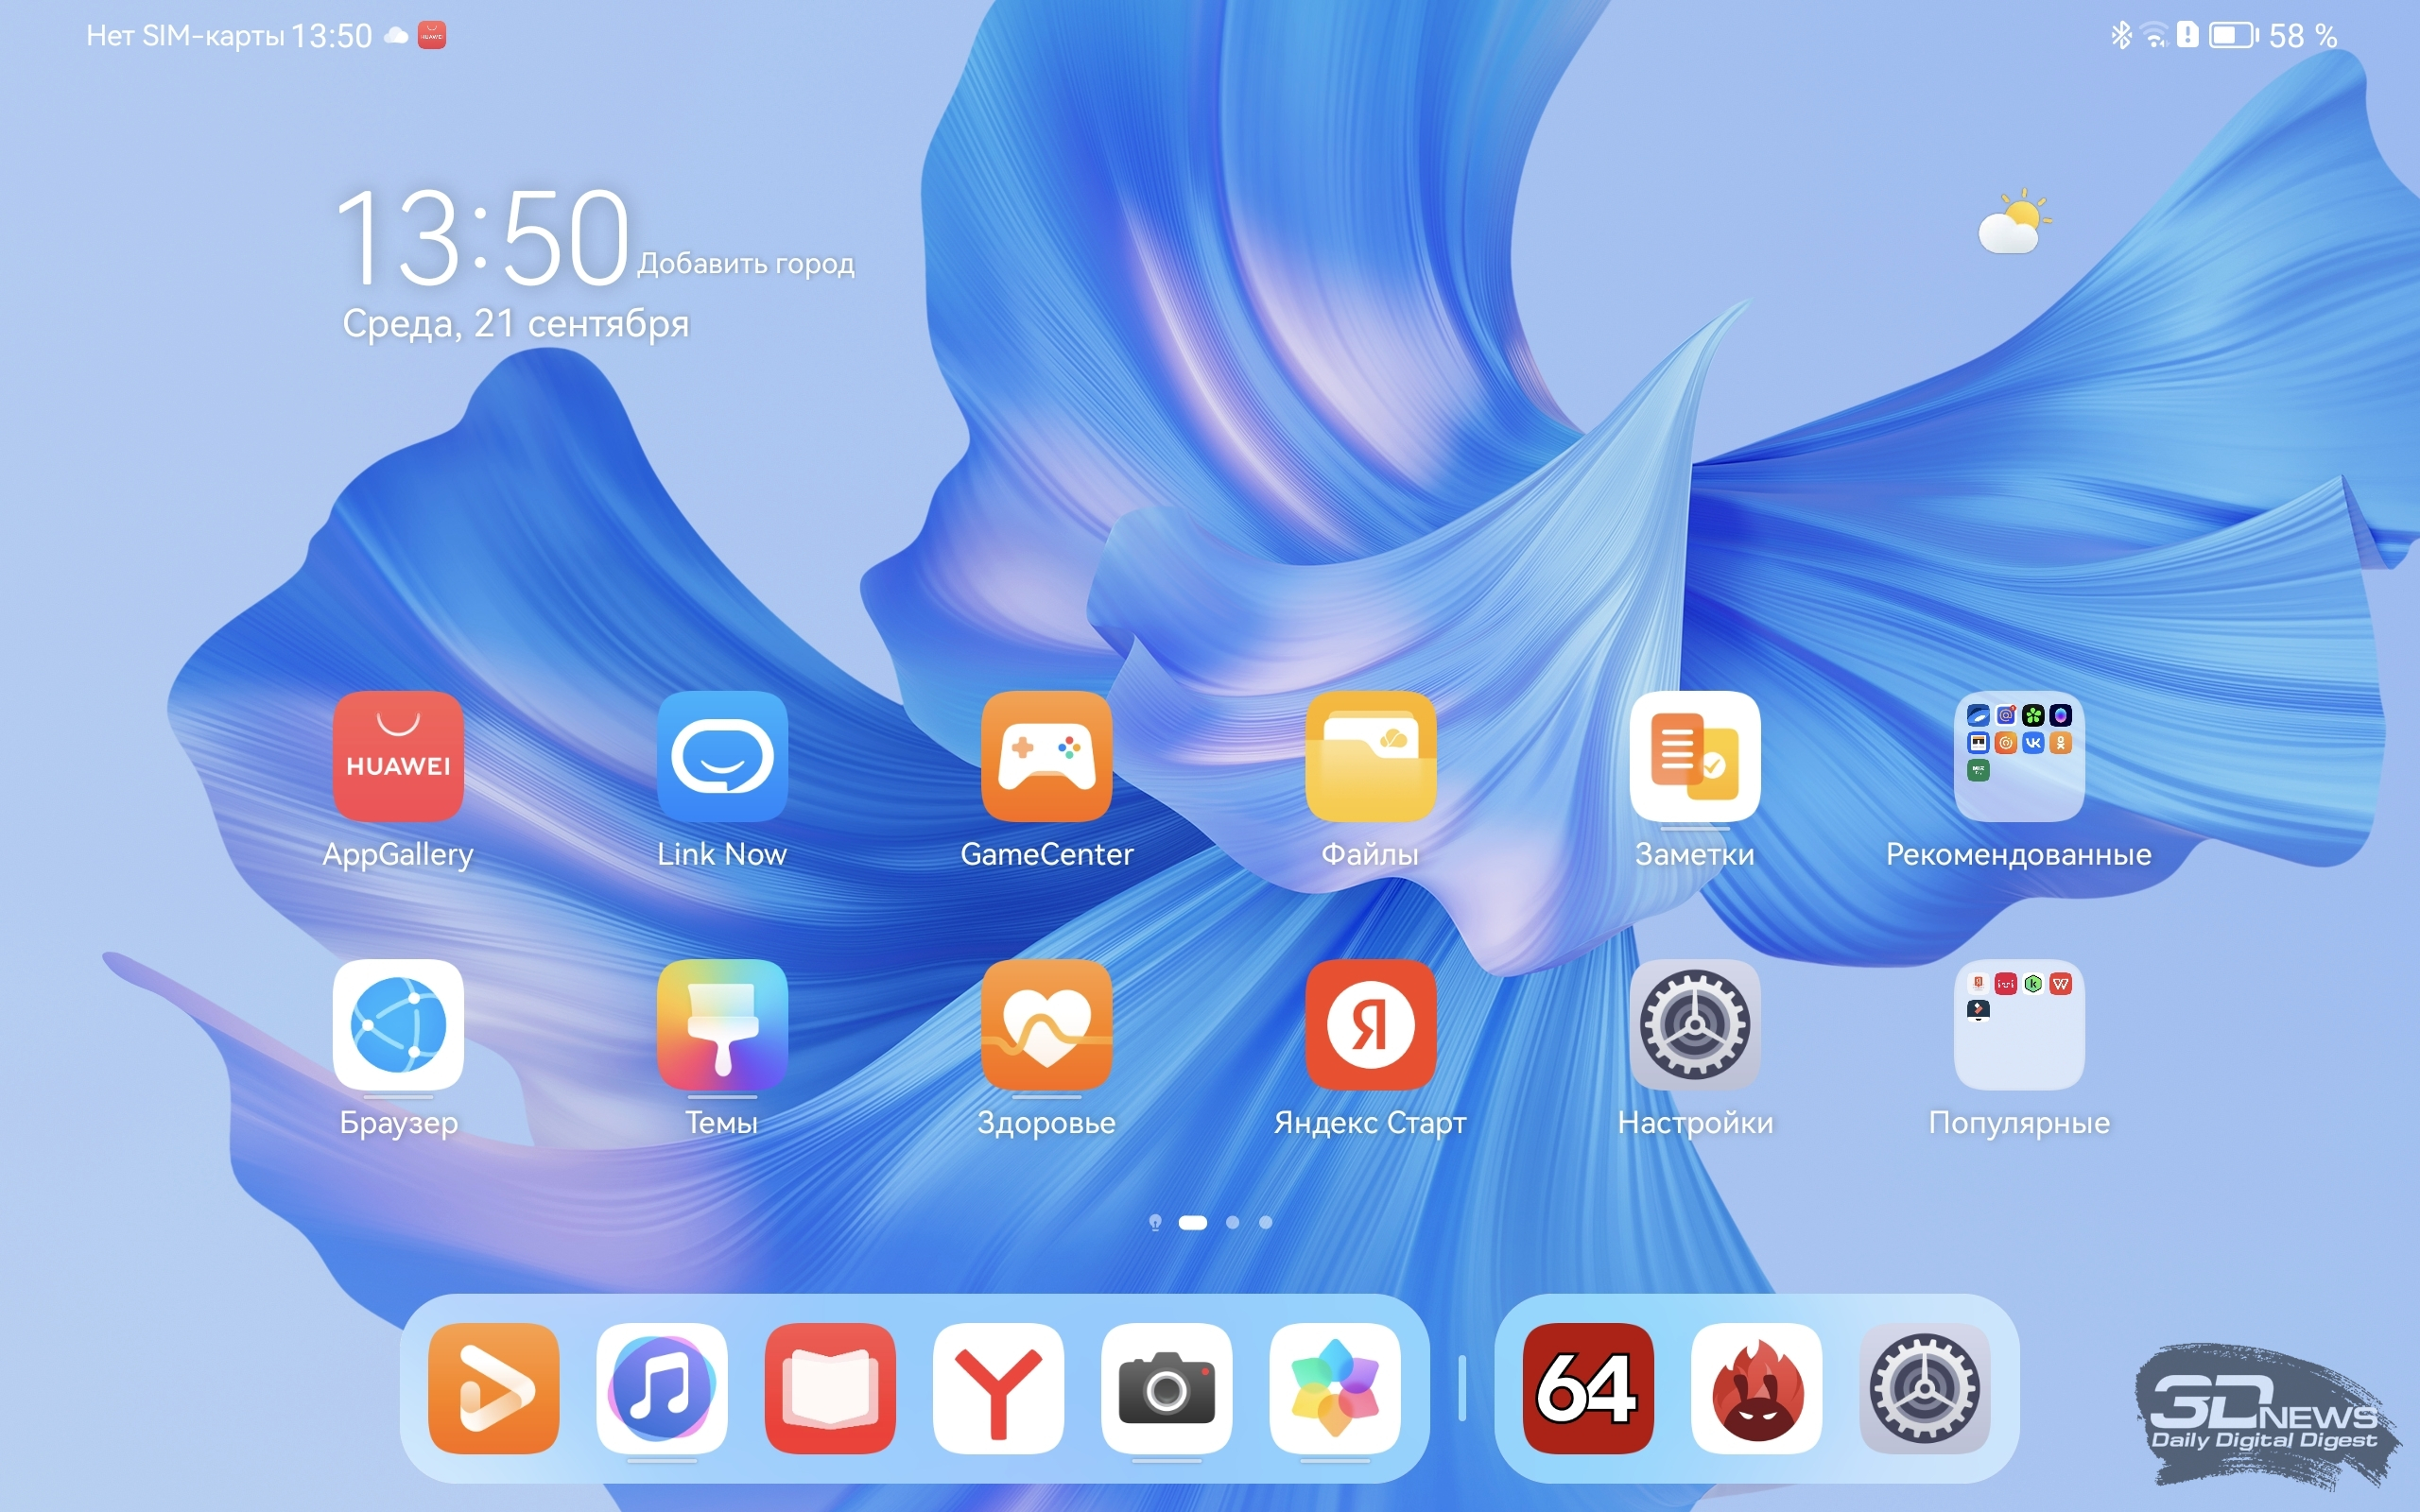
Task: Launch the Браузер app
Action: click(398, 1024)
